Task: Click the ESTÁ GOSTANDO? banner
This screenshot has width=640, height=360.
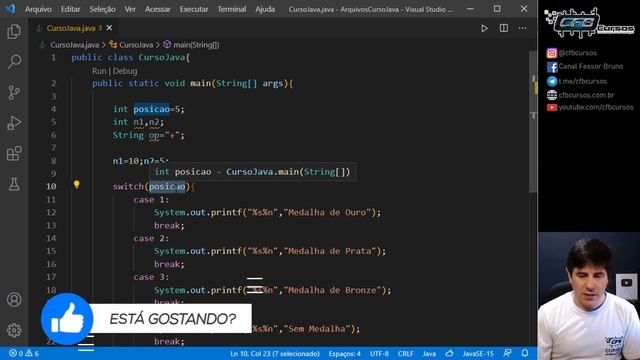Action: click(172, 319)
